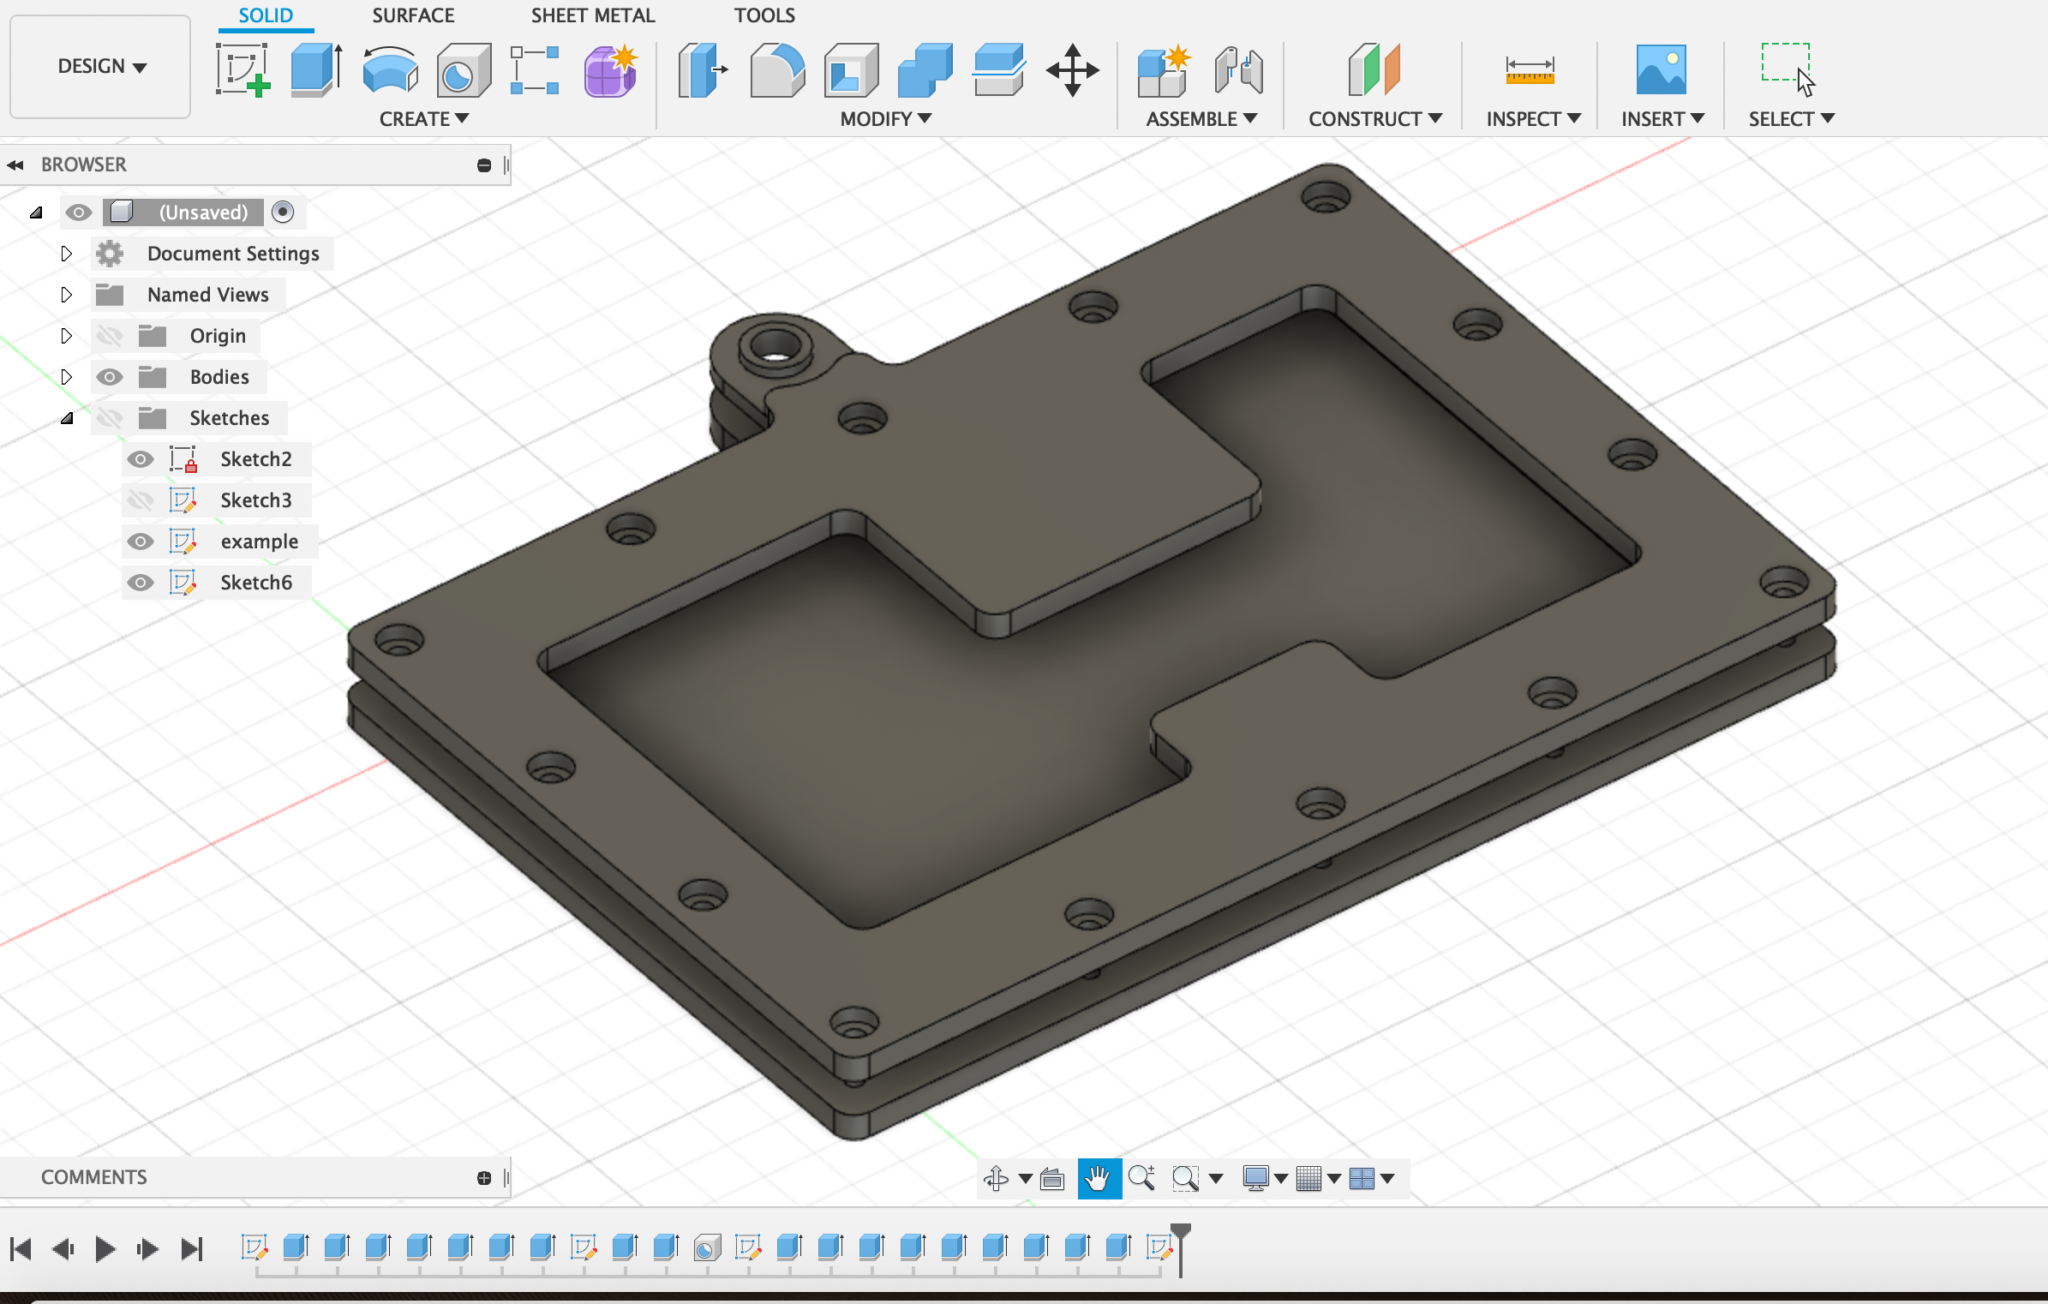
Task: Click the Zoom magnifier tool
Action: [x=1141, y=1178]
